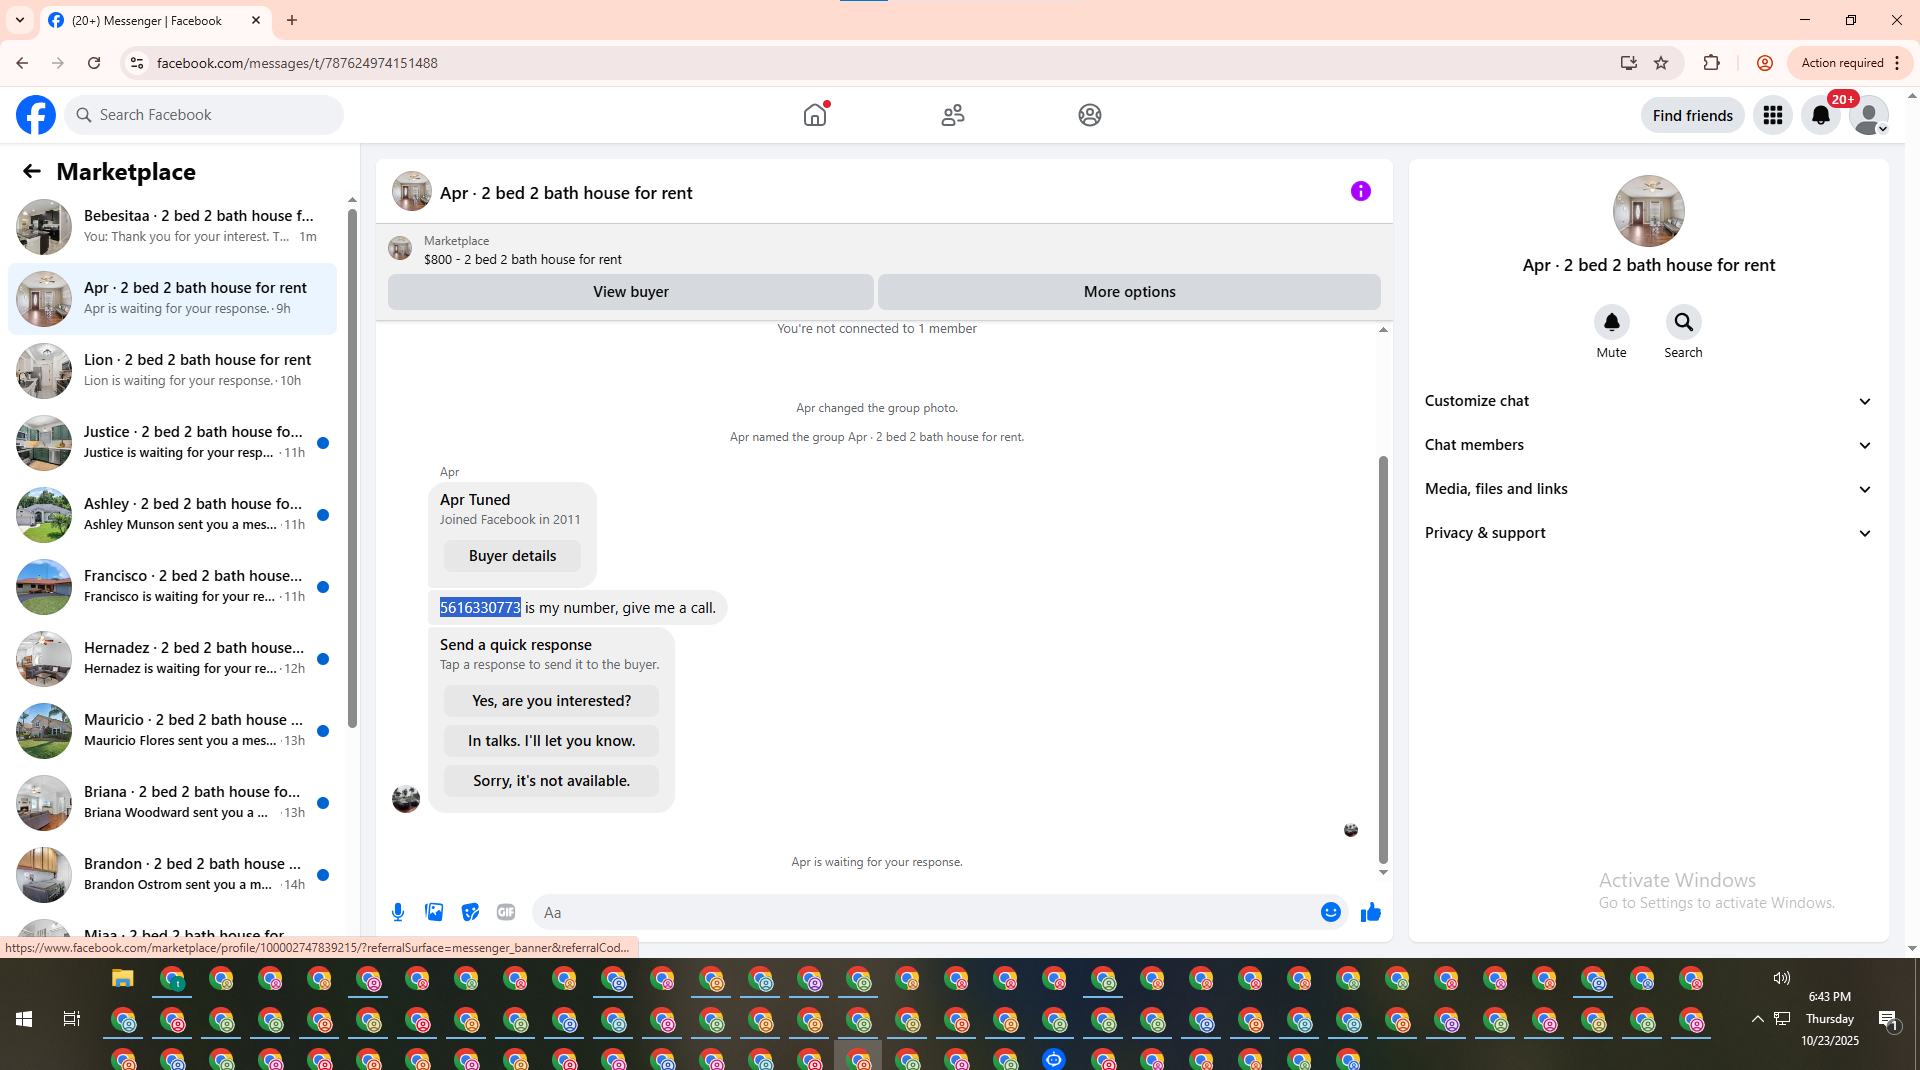
Task: Click the Messenger Facebook browser tab
Action: point(155,20)
